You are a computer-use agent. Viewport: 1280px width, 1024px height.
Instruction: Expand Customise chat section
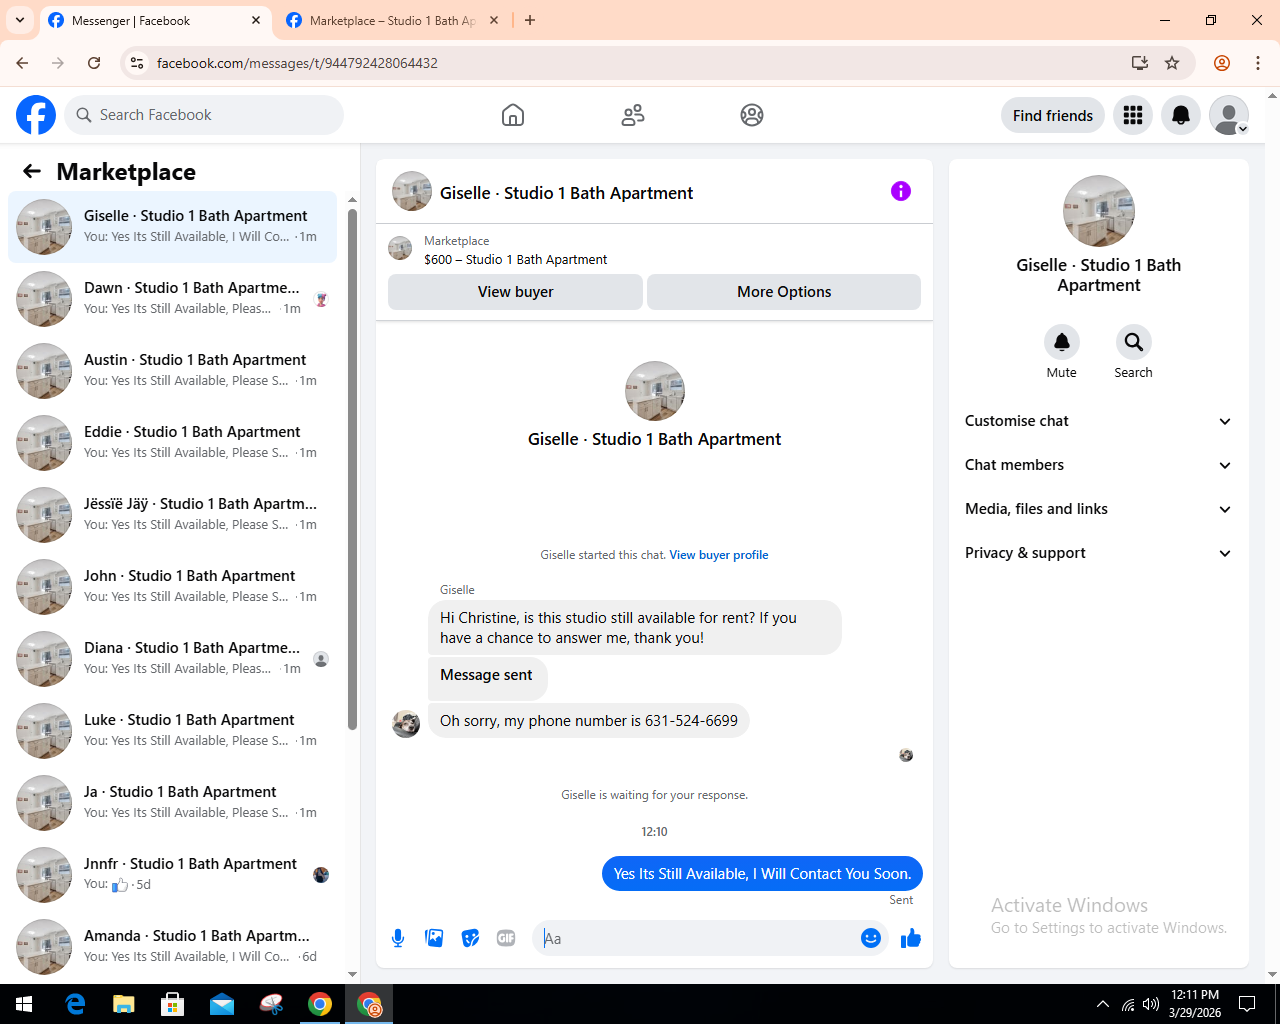tap(1098, 421)
